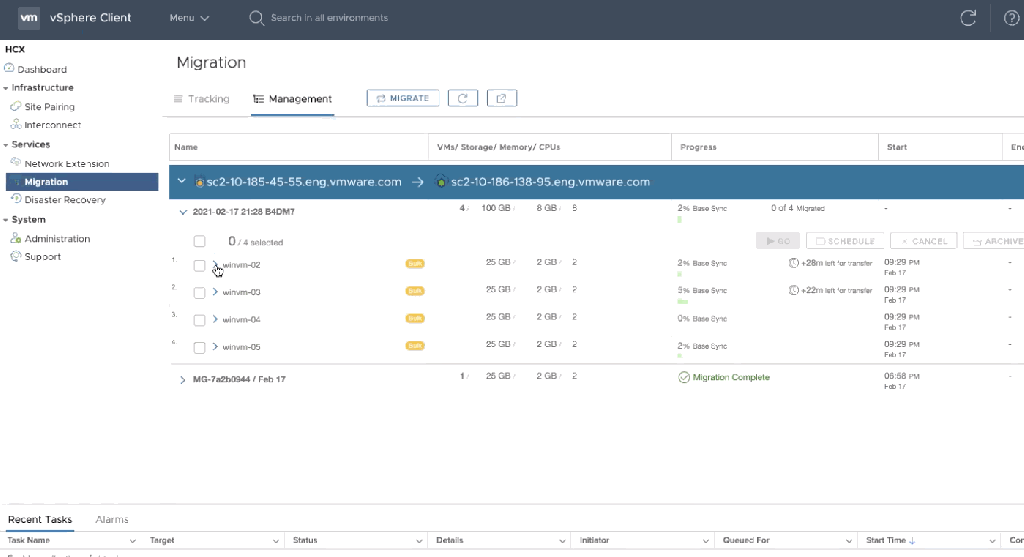Click the MIGRATE button
The image size is (1024, 557).
coord(404,98)
